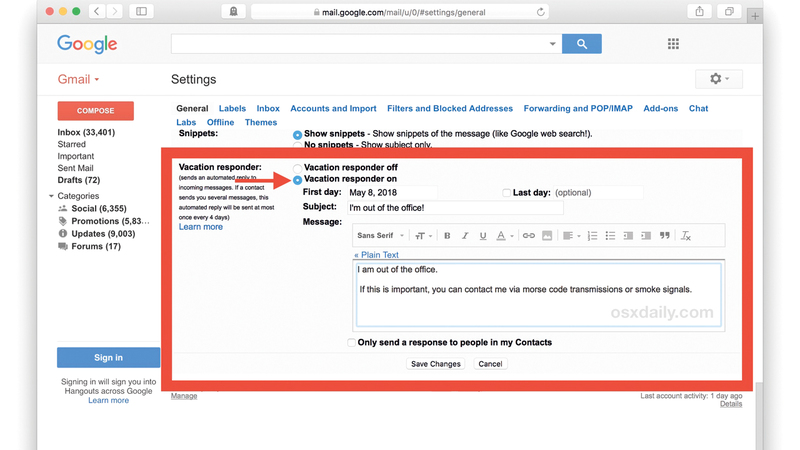
Task: Open the Forwarding and POP/IMAP tab
Action: click(x=577, y=108)
